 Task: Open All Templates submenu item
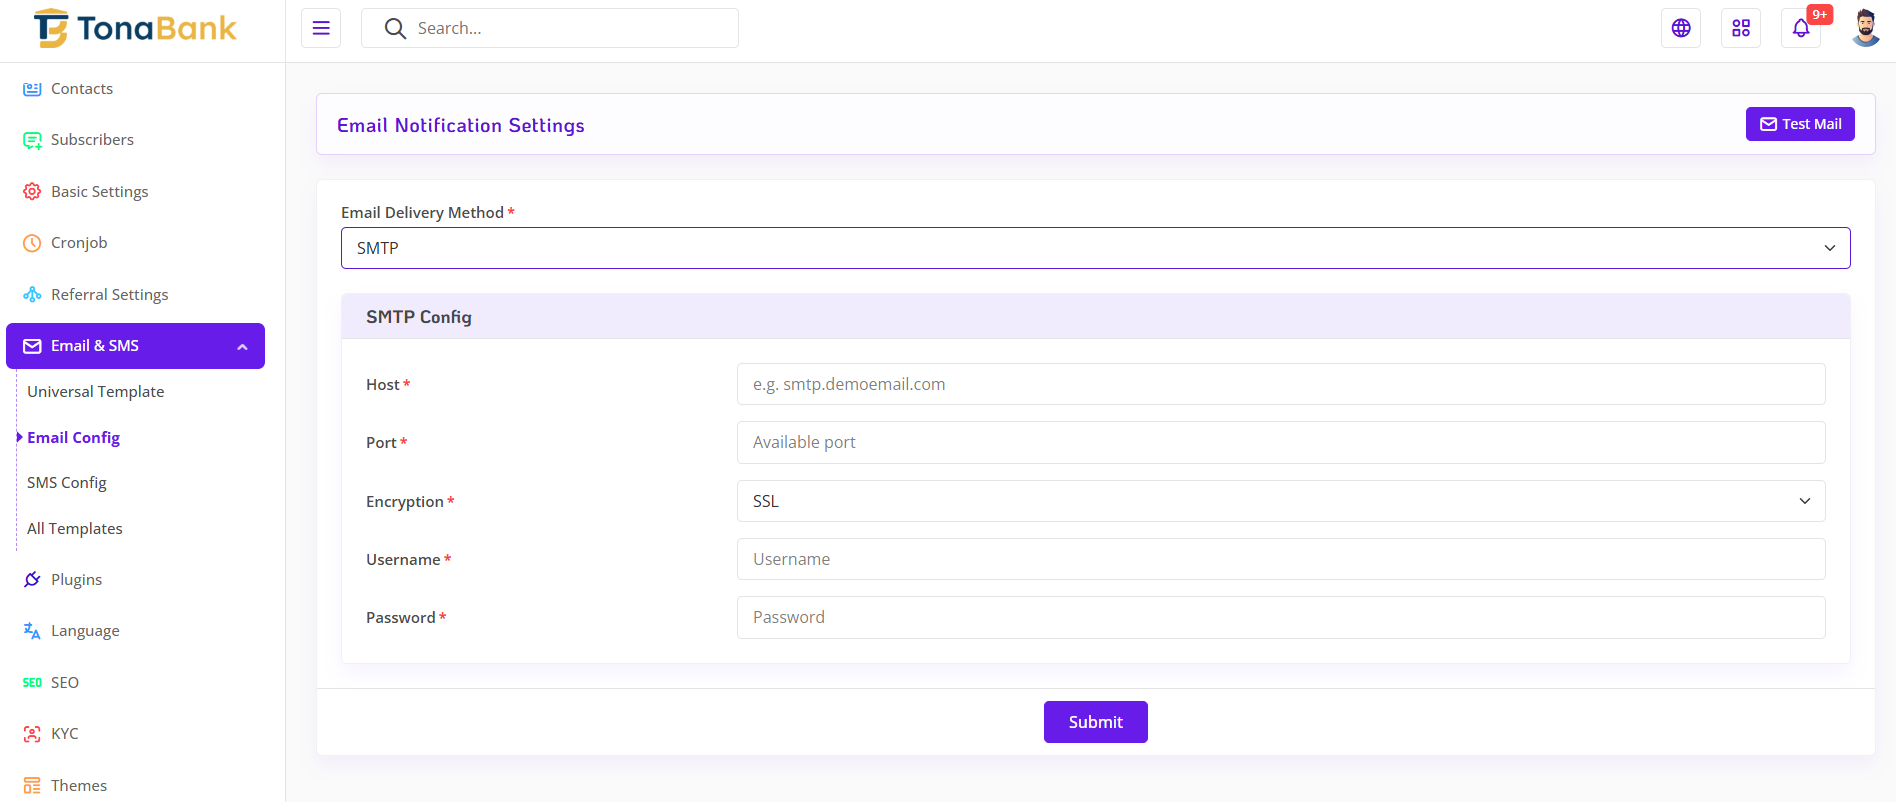point(75,529)
